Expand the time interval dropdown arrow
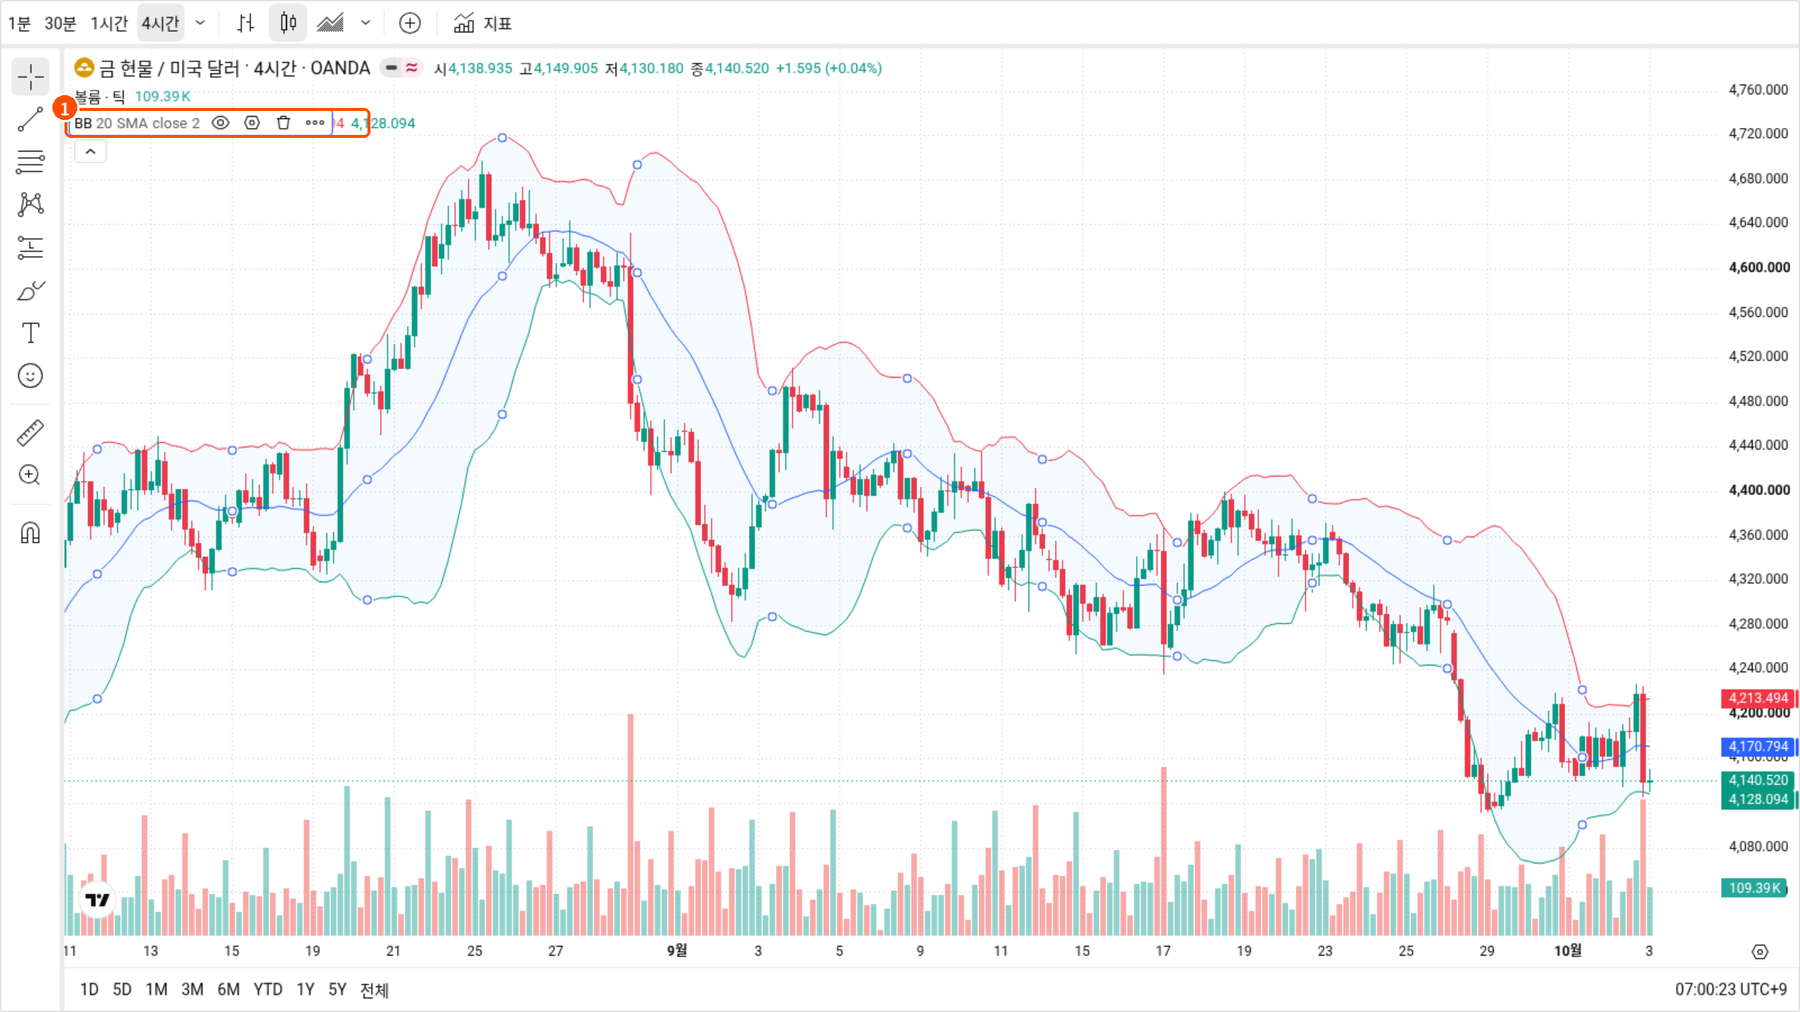The width and height of the screenshot is (1800, 1012). pyautogui.click(x=201, y=23)
